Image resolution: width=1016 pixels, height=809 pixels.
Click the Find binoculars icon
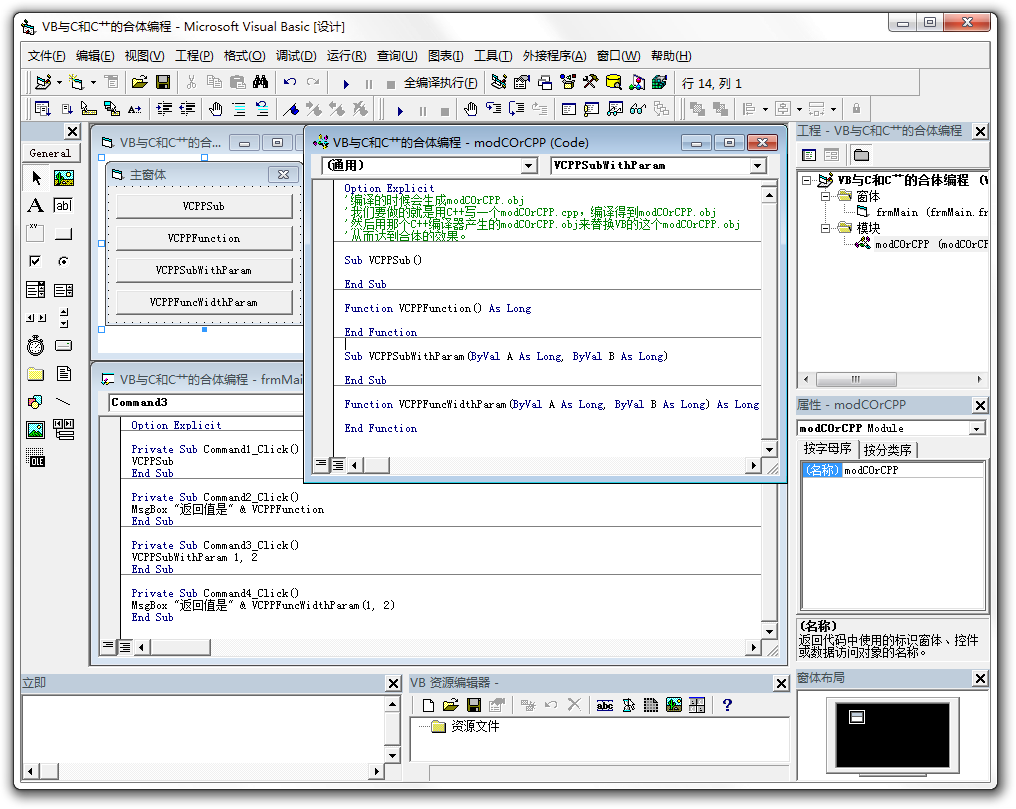point(260,82)
